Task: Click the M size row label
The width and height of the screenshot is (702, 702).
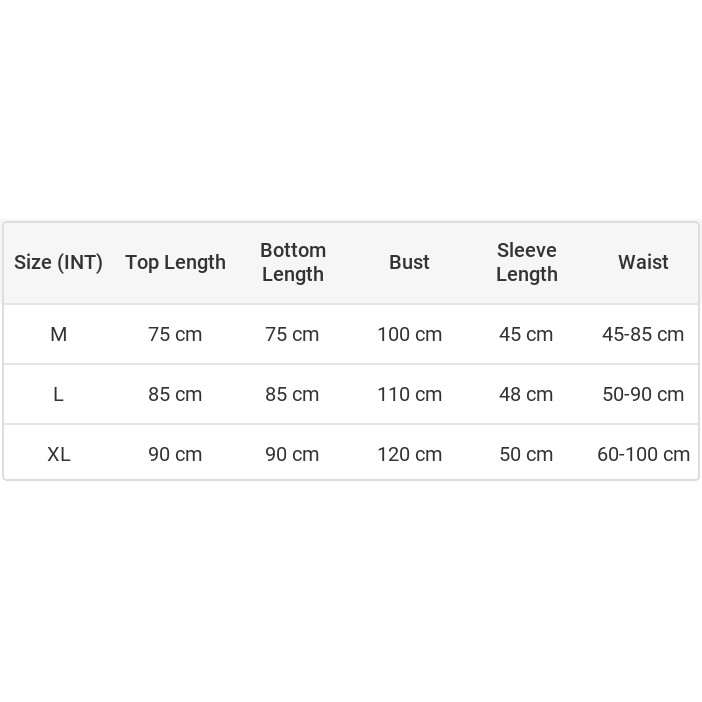Action: [x=58, y=334]
